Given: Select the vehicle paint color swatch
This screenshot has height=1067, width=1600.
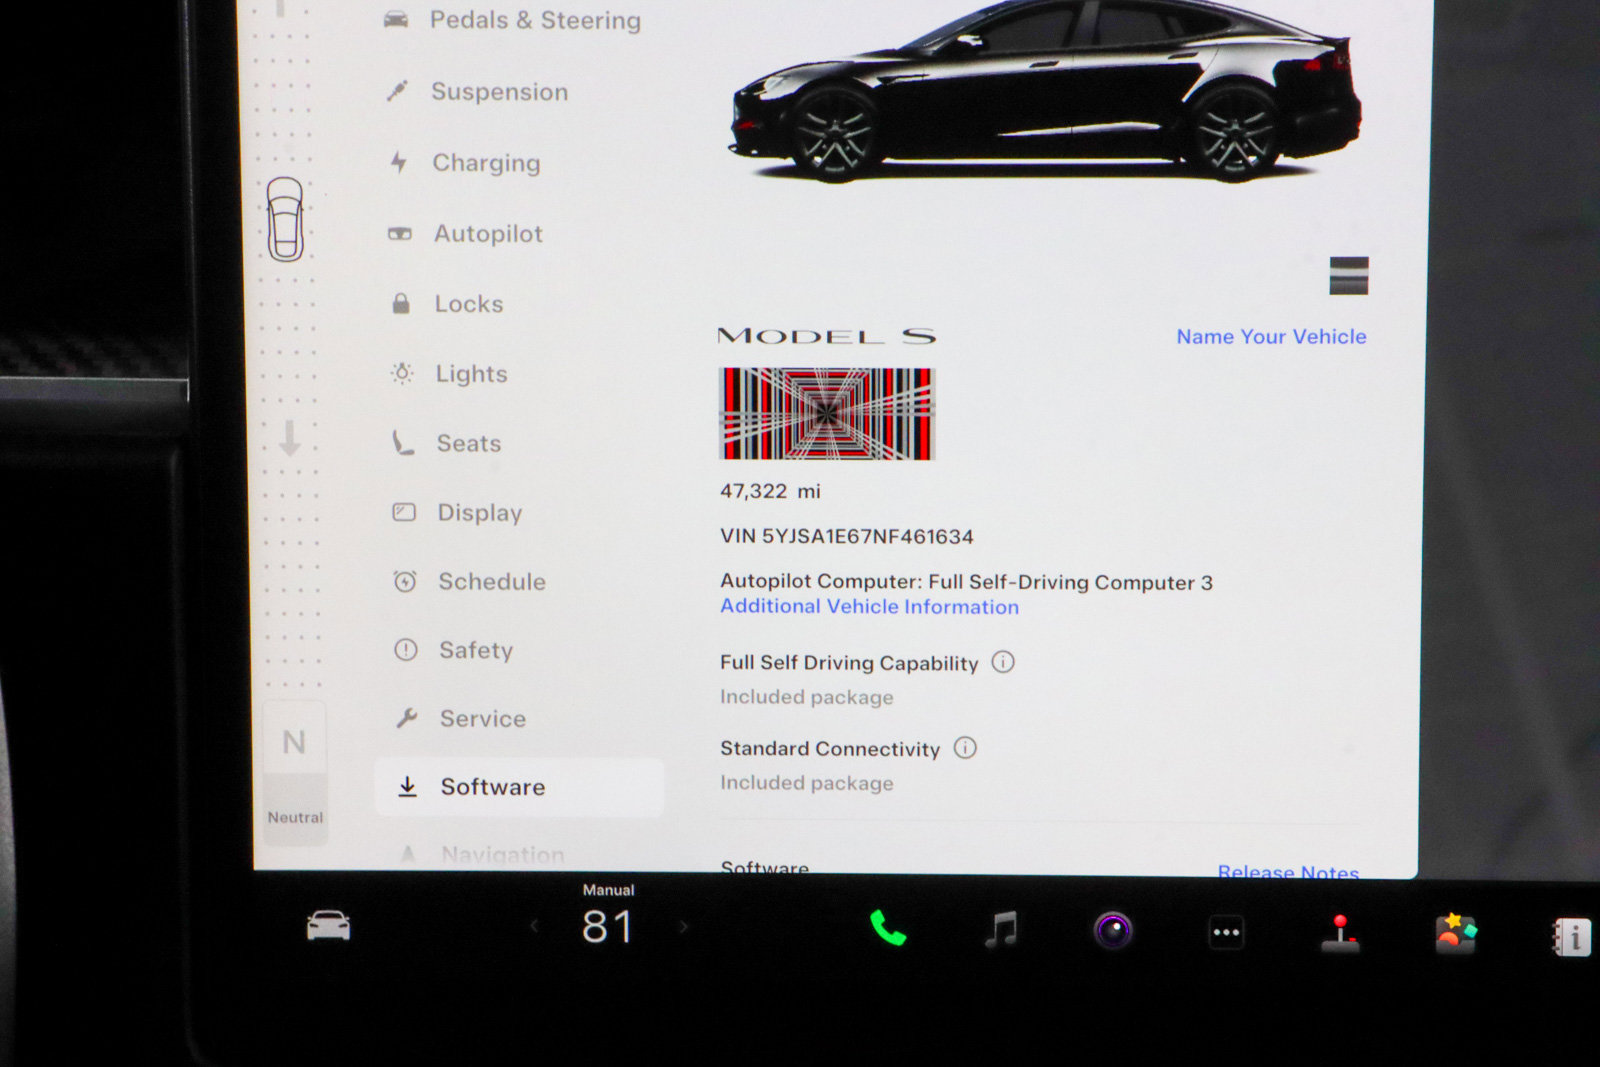Looking at the screenshot, I should click(1348, 277).
